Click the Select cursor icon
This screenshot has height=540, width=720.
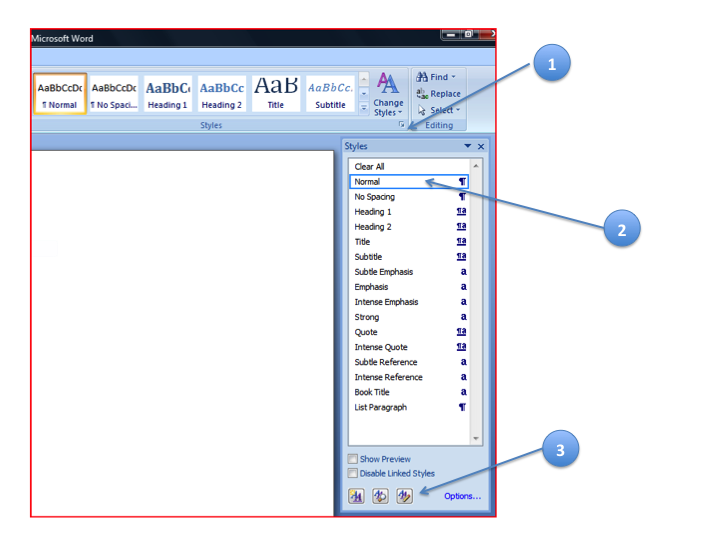422,111
